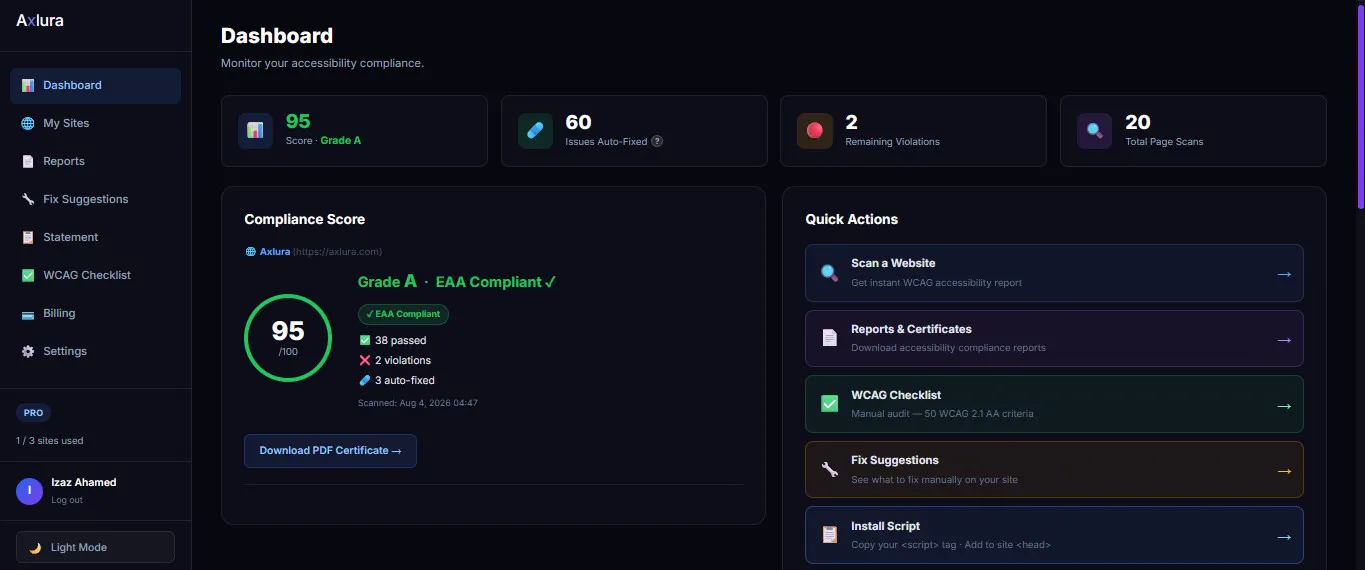Click the chart icon in the Score card

255,131
